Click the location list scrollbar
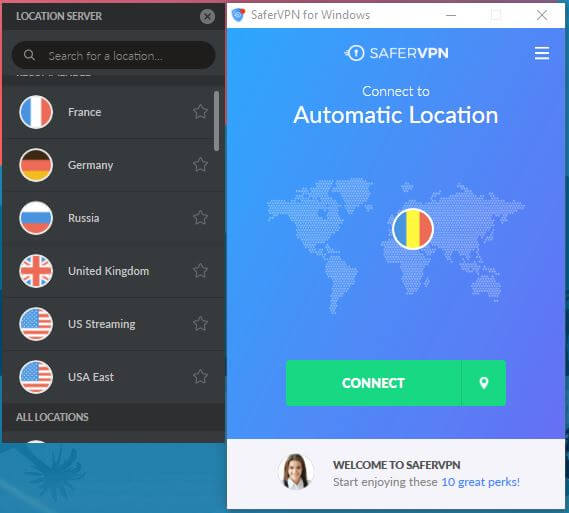The image size is (569, 513). click(217, 121)
